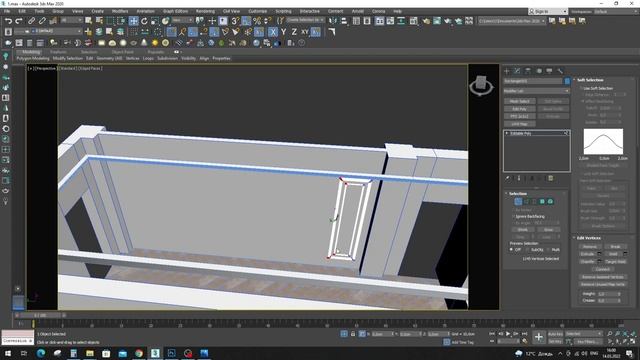Click Pin Stack icon below modifier stack
640x360 pixels.
(507, 178)
